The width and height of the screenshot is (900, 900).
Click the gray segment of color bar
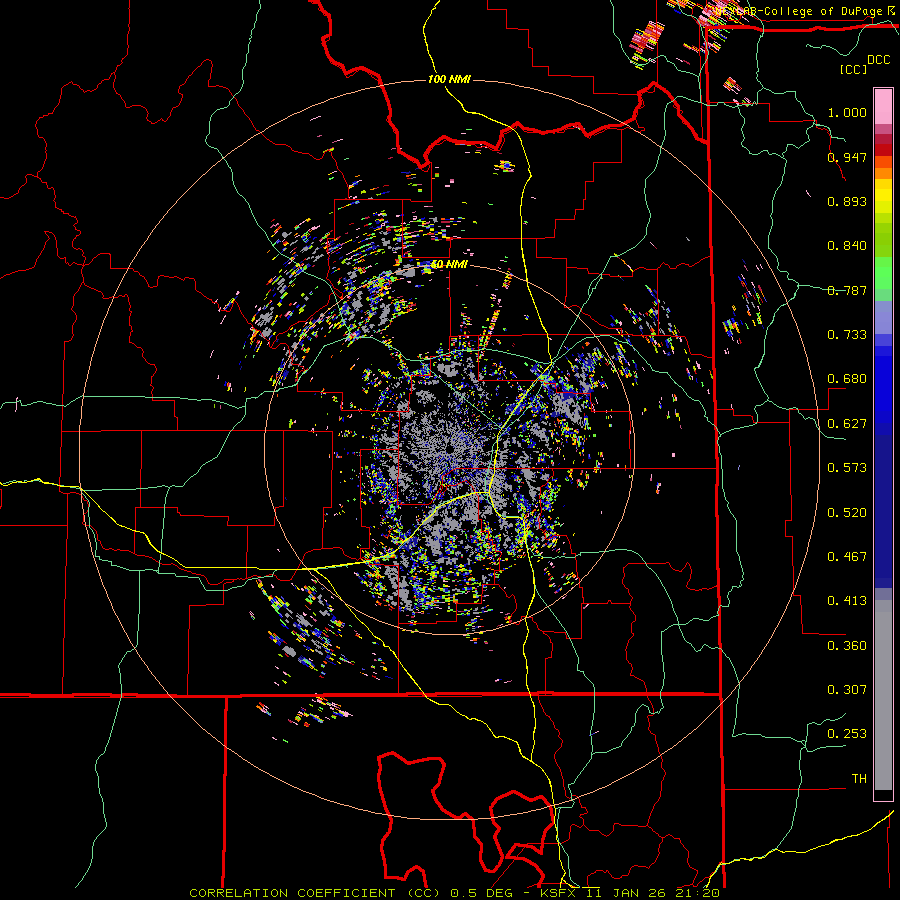[883, 695]
